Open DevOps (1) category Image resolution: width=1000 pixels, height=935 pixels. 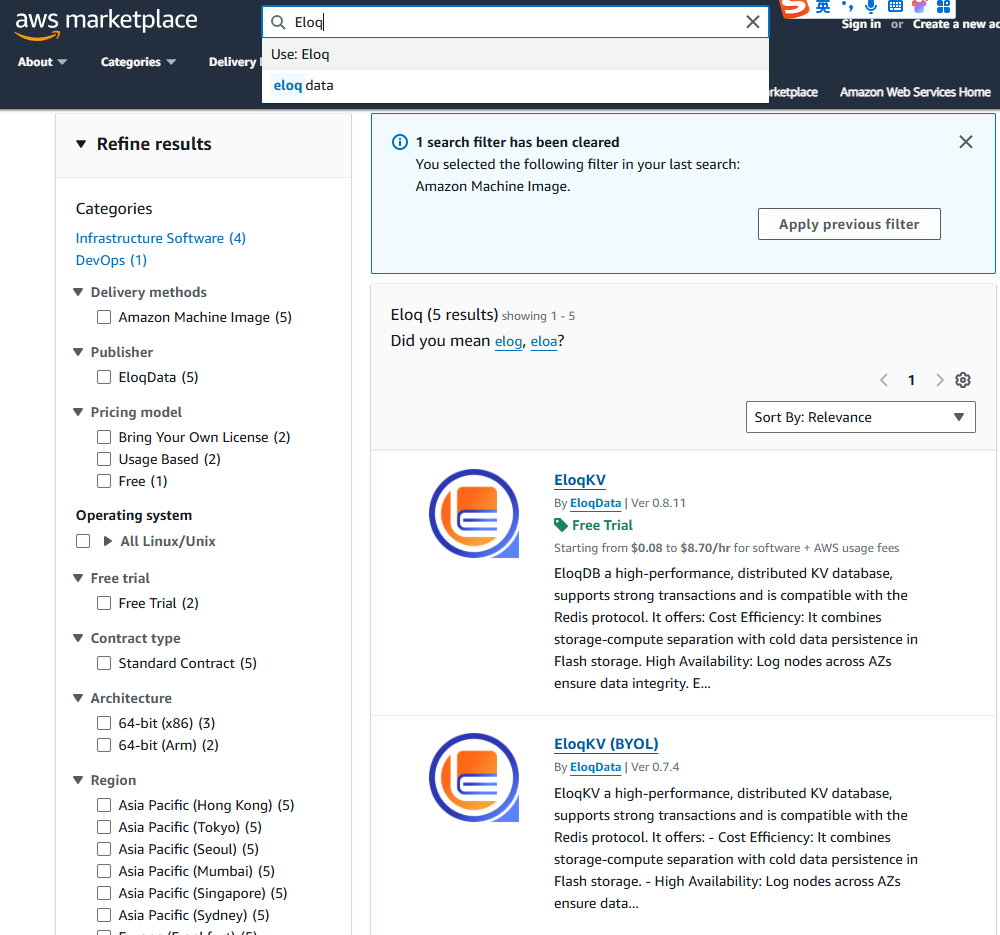click(111, 260)
